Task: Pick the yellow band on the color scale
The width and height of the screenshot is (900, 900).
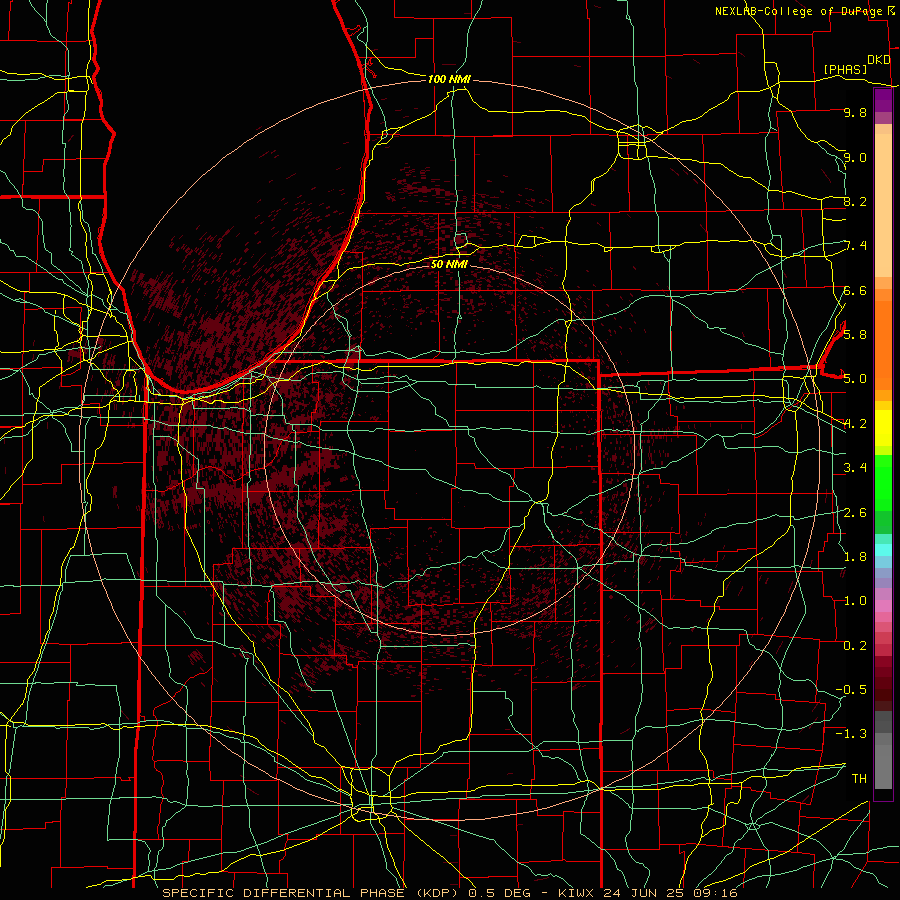Action: (883, 428)
